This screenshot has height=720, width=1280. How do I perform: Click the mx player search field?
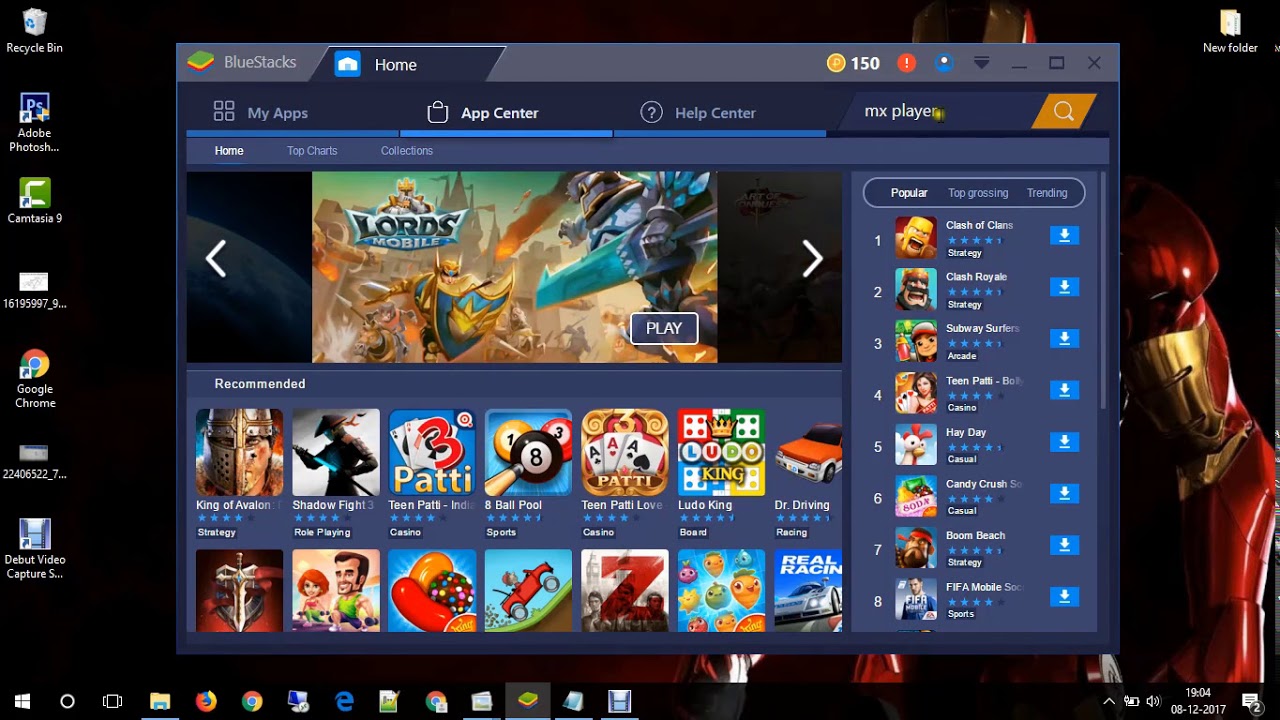[x=940, y=112]
